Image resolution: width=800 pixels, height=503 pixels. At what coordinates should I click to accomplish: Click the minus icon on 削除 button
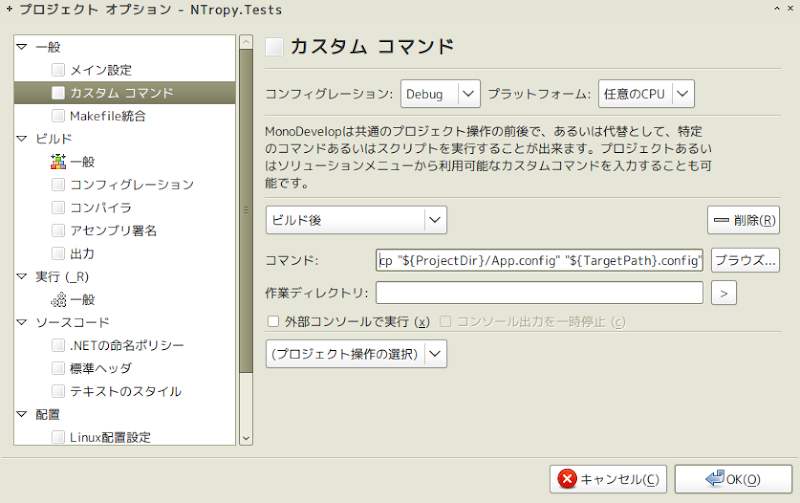pos(721,220)
